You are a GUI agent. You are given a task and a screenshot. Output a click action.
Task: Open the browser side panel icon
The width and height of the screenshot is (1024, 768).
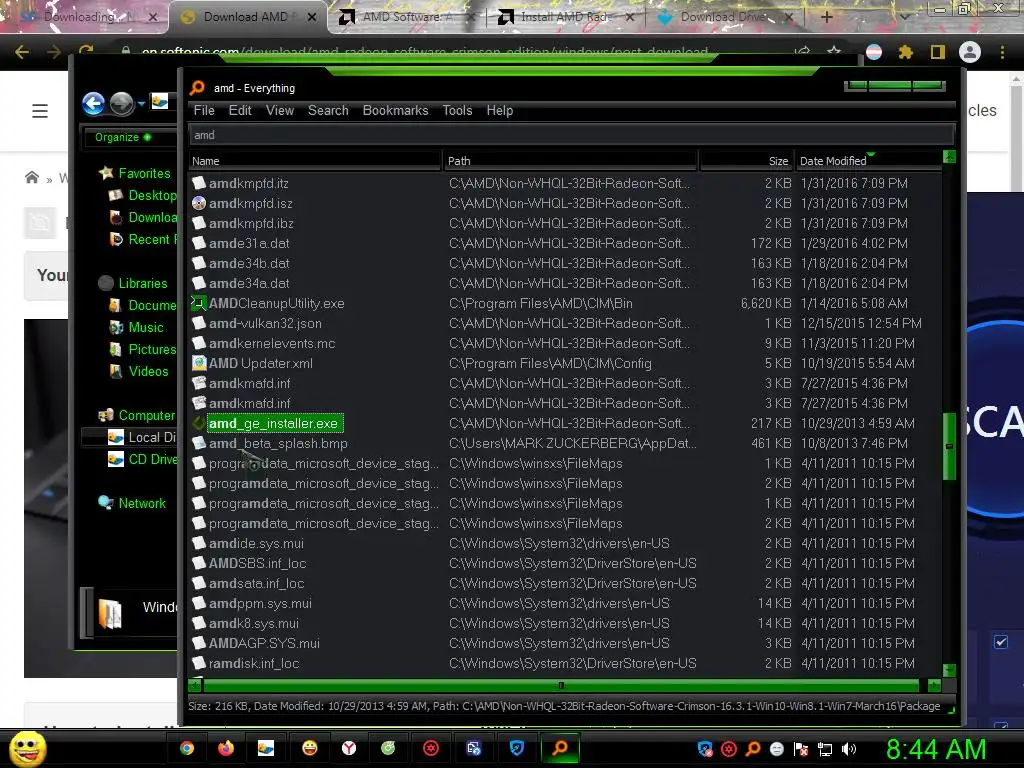(938, 52)
